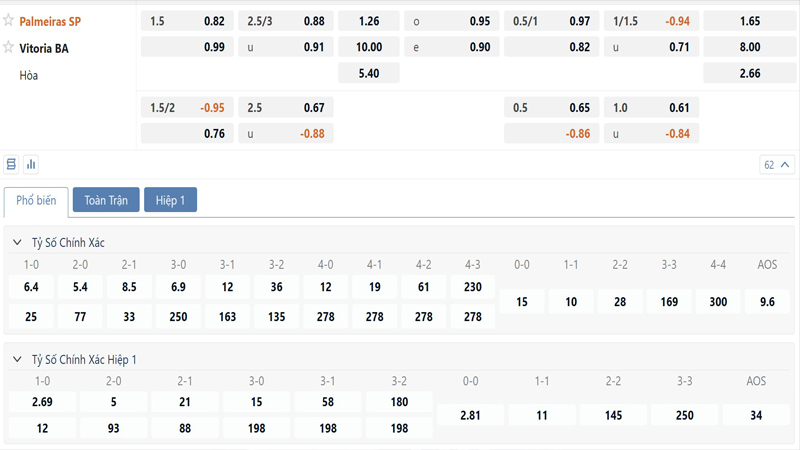
Task: Select handicap 1.5/2 odds -0.95
Action: tap(187, 108)
